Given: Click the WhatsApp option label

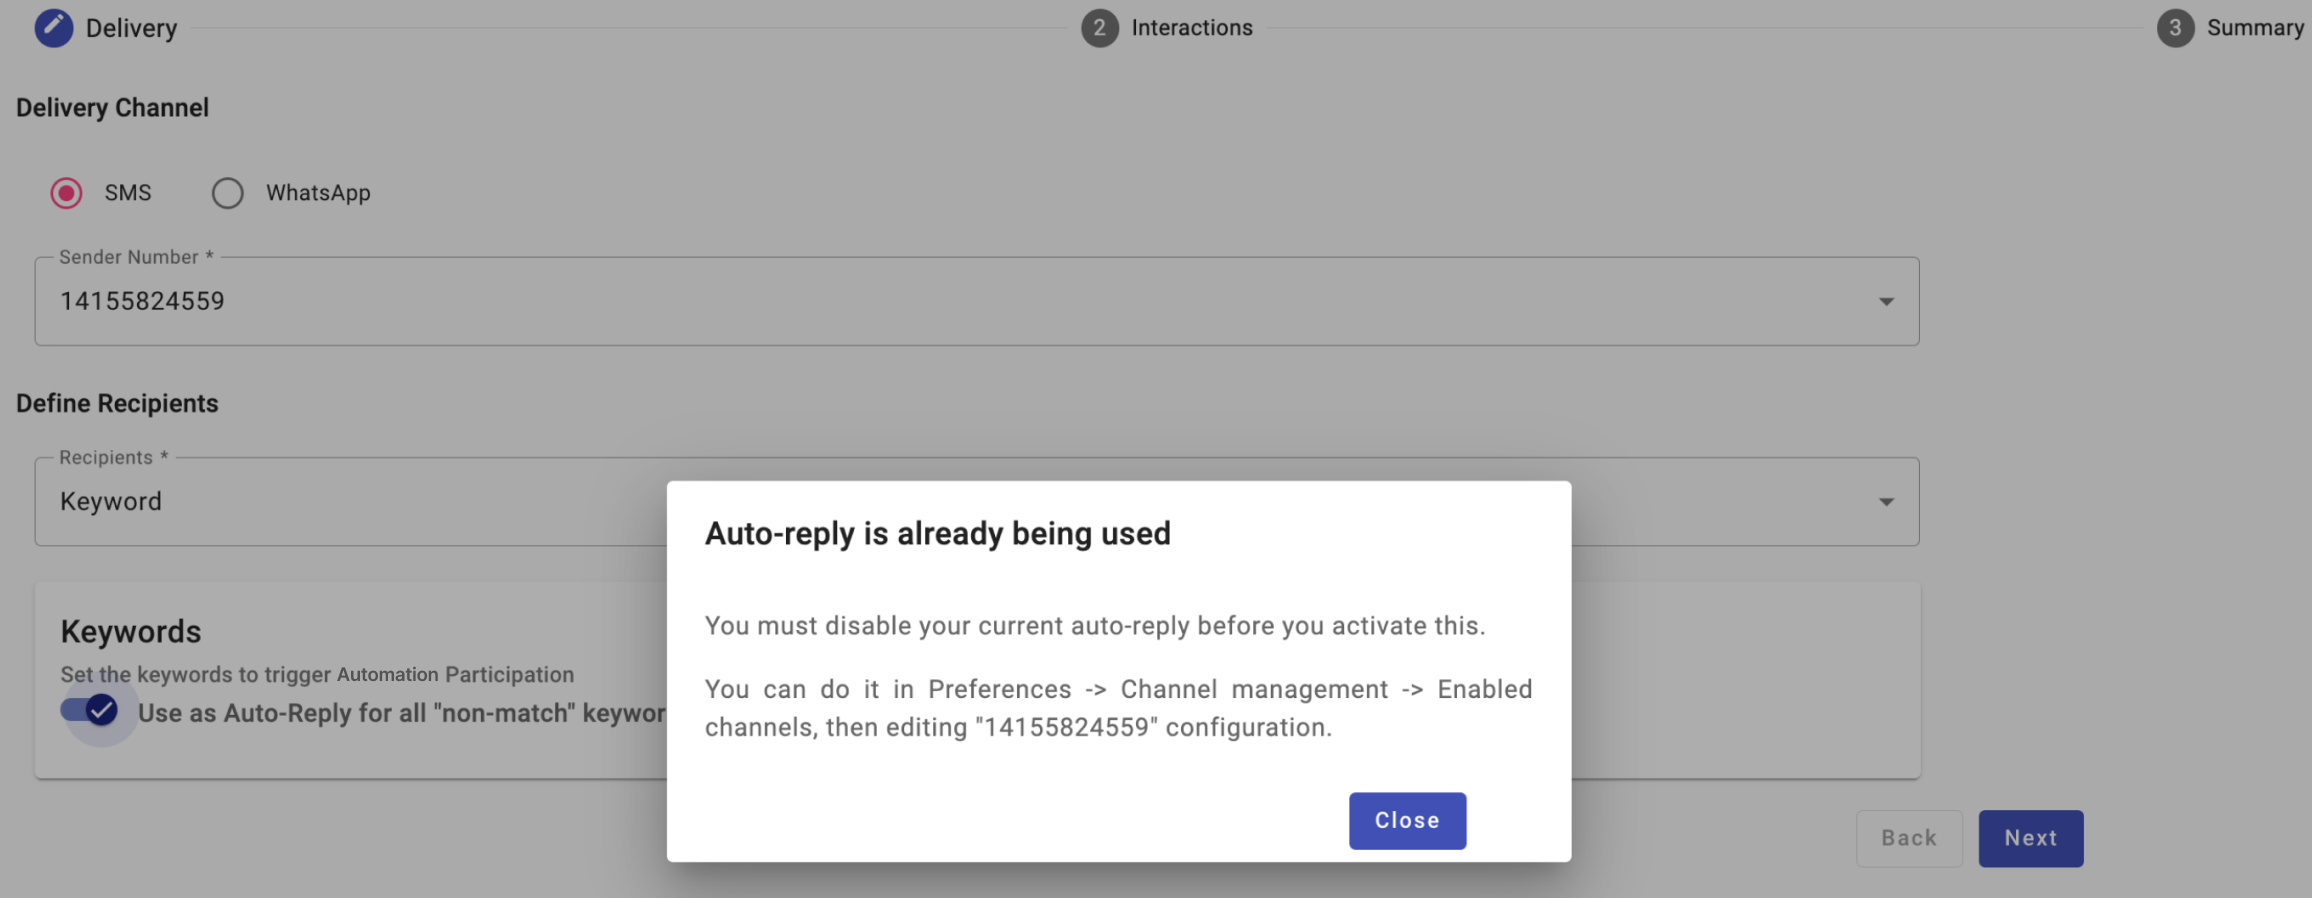Looking at the screenshot, I should 318,193.
